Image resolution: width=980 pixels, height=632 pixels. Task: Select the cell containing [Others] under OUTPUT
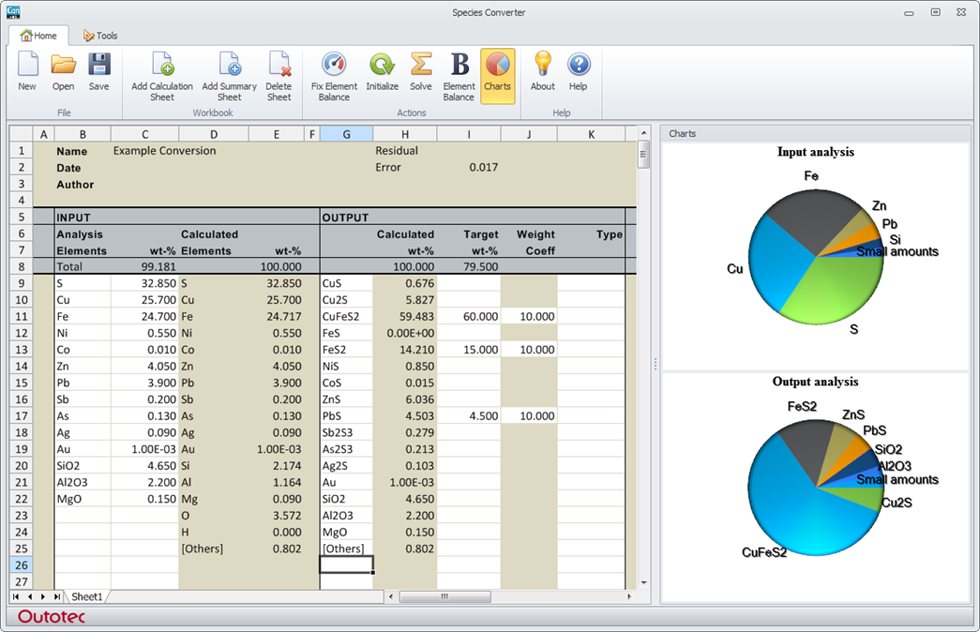[x=345, y=548]
